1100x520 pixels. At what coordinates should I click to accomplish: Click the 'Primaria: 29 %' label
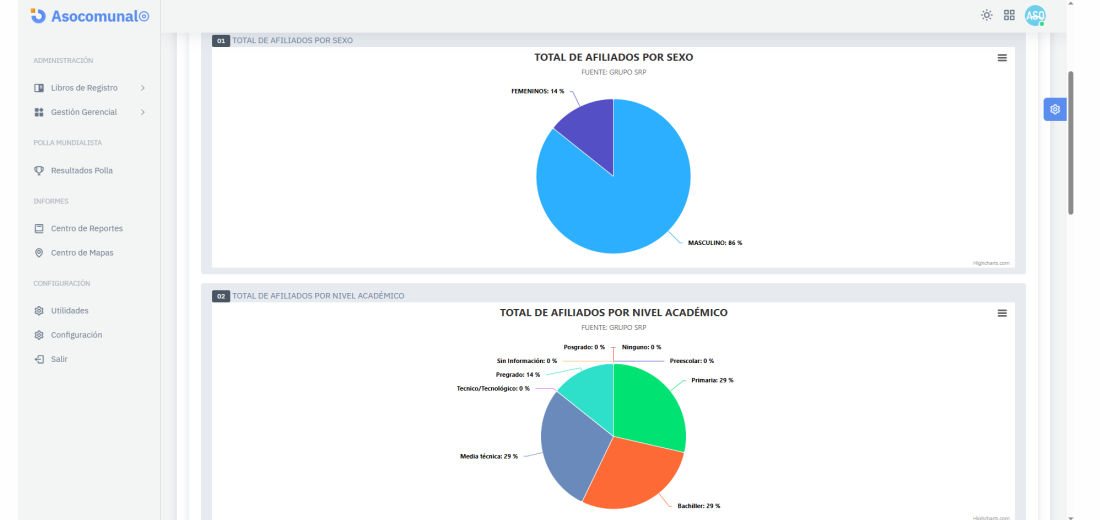coord(712,380)
